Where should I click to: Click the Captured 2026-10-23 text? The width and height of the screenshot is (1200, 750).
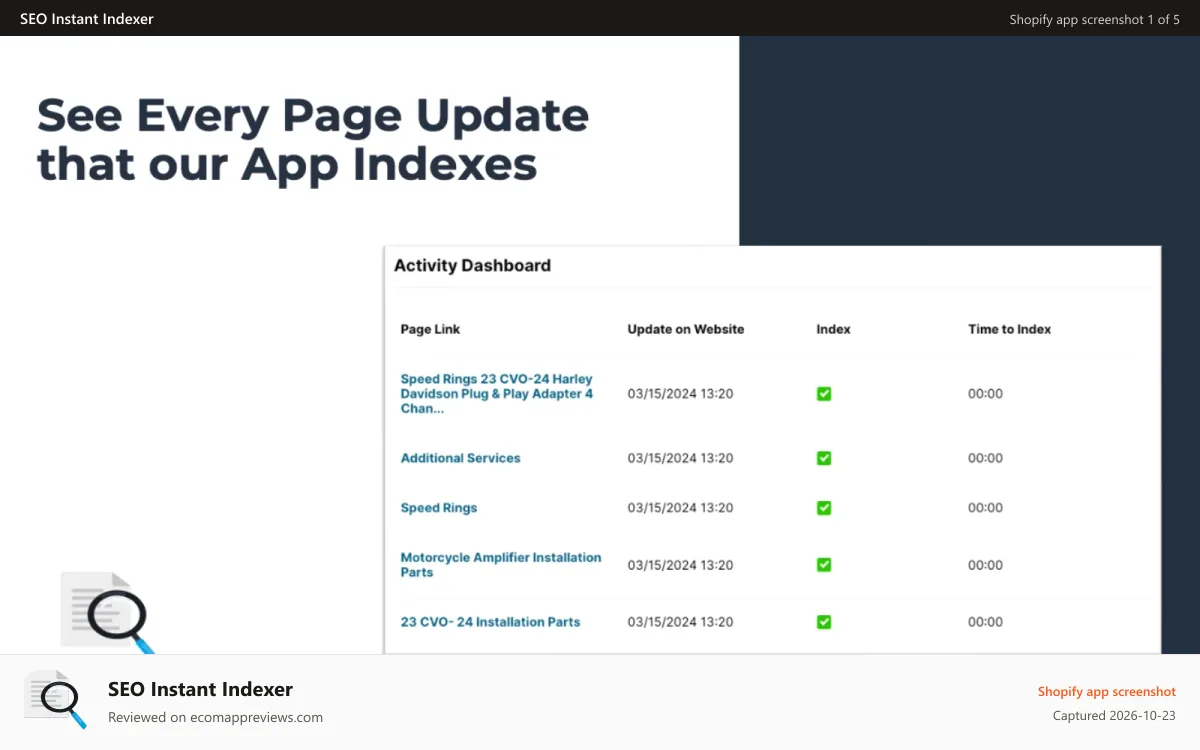pyautogui.click(x=1114, y=715)
